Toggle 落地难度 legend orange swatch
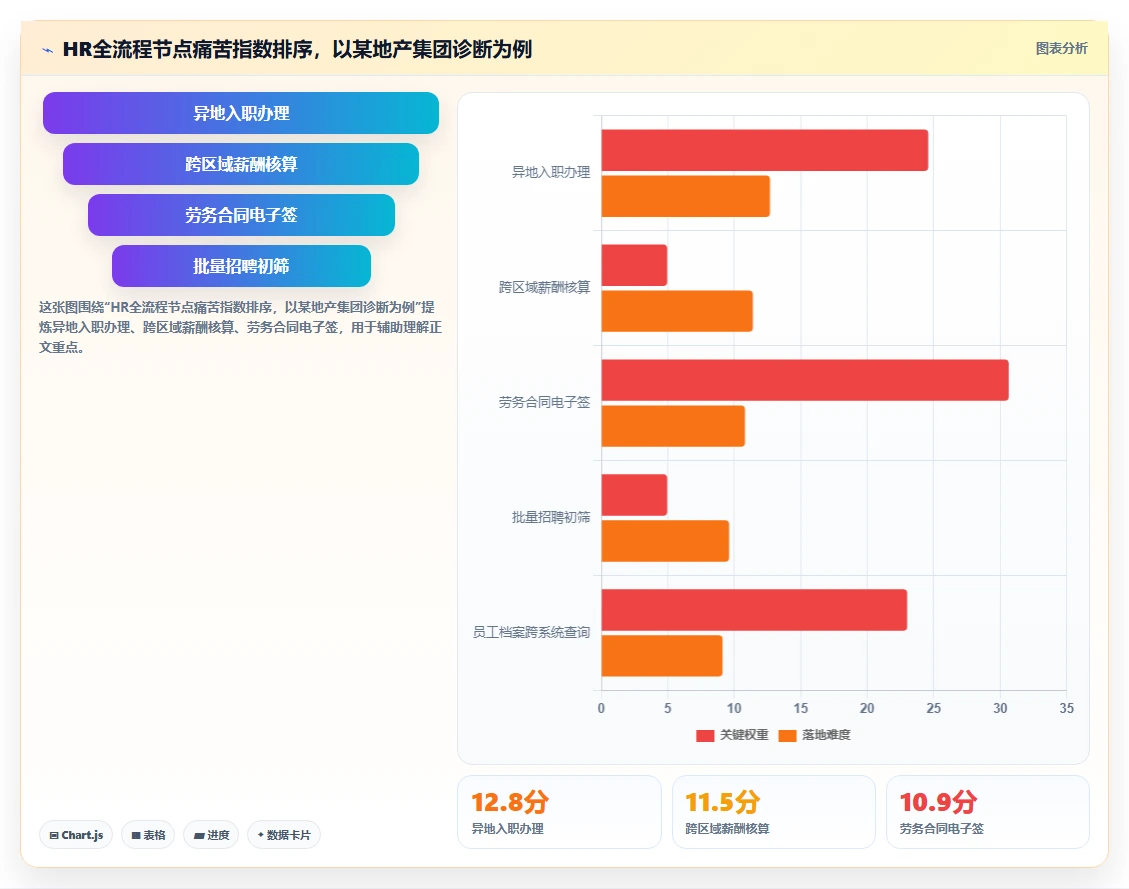 787,735
